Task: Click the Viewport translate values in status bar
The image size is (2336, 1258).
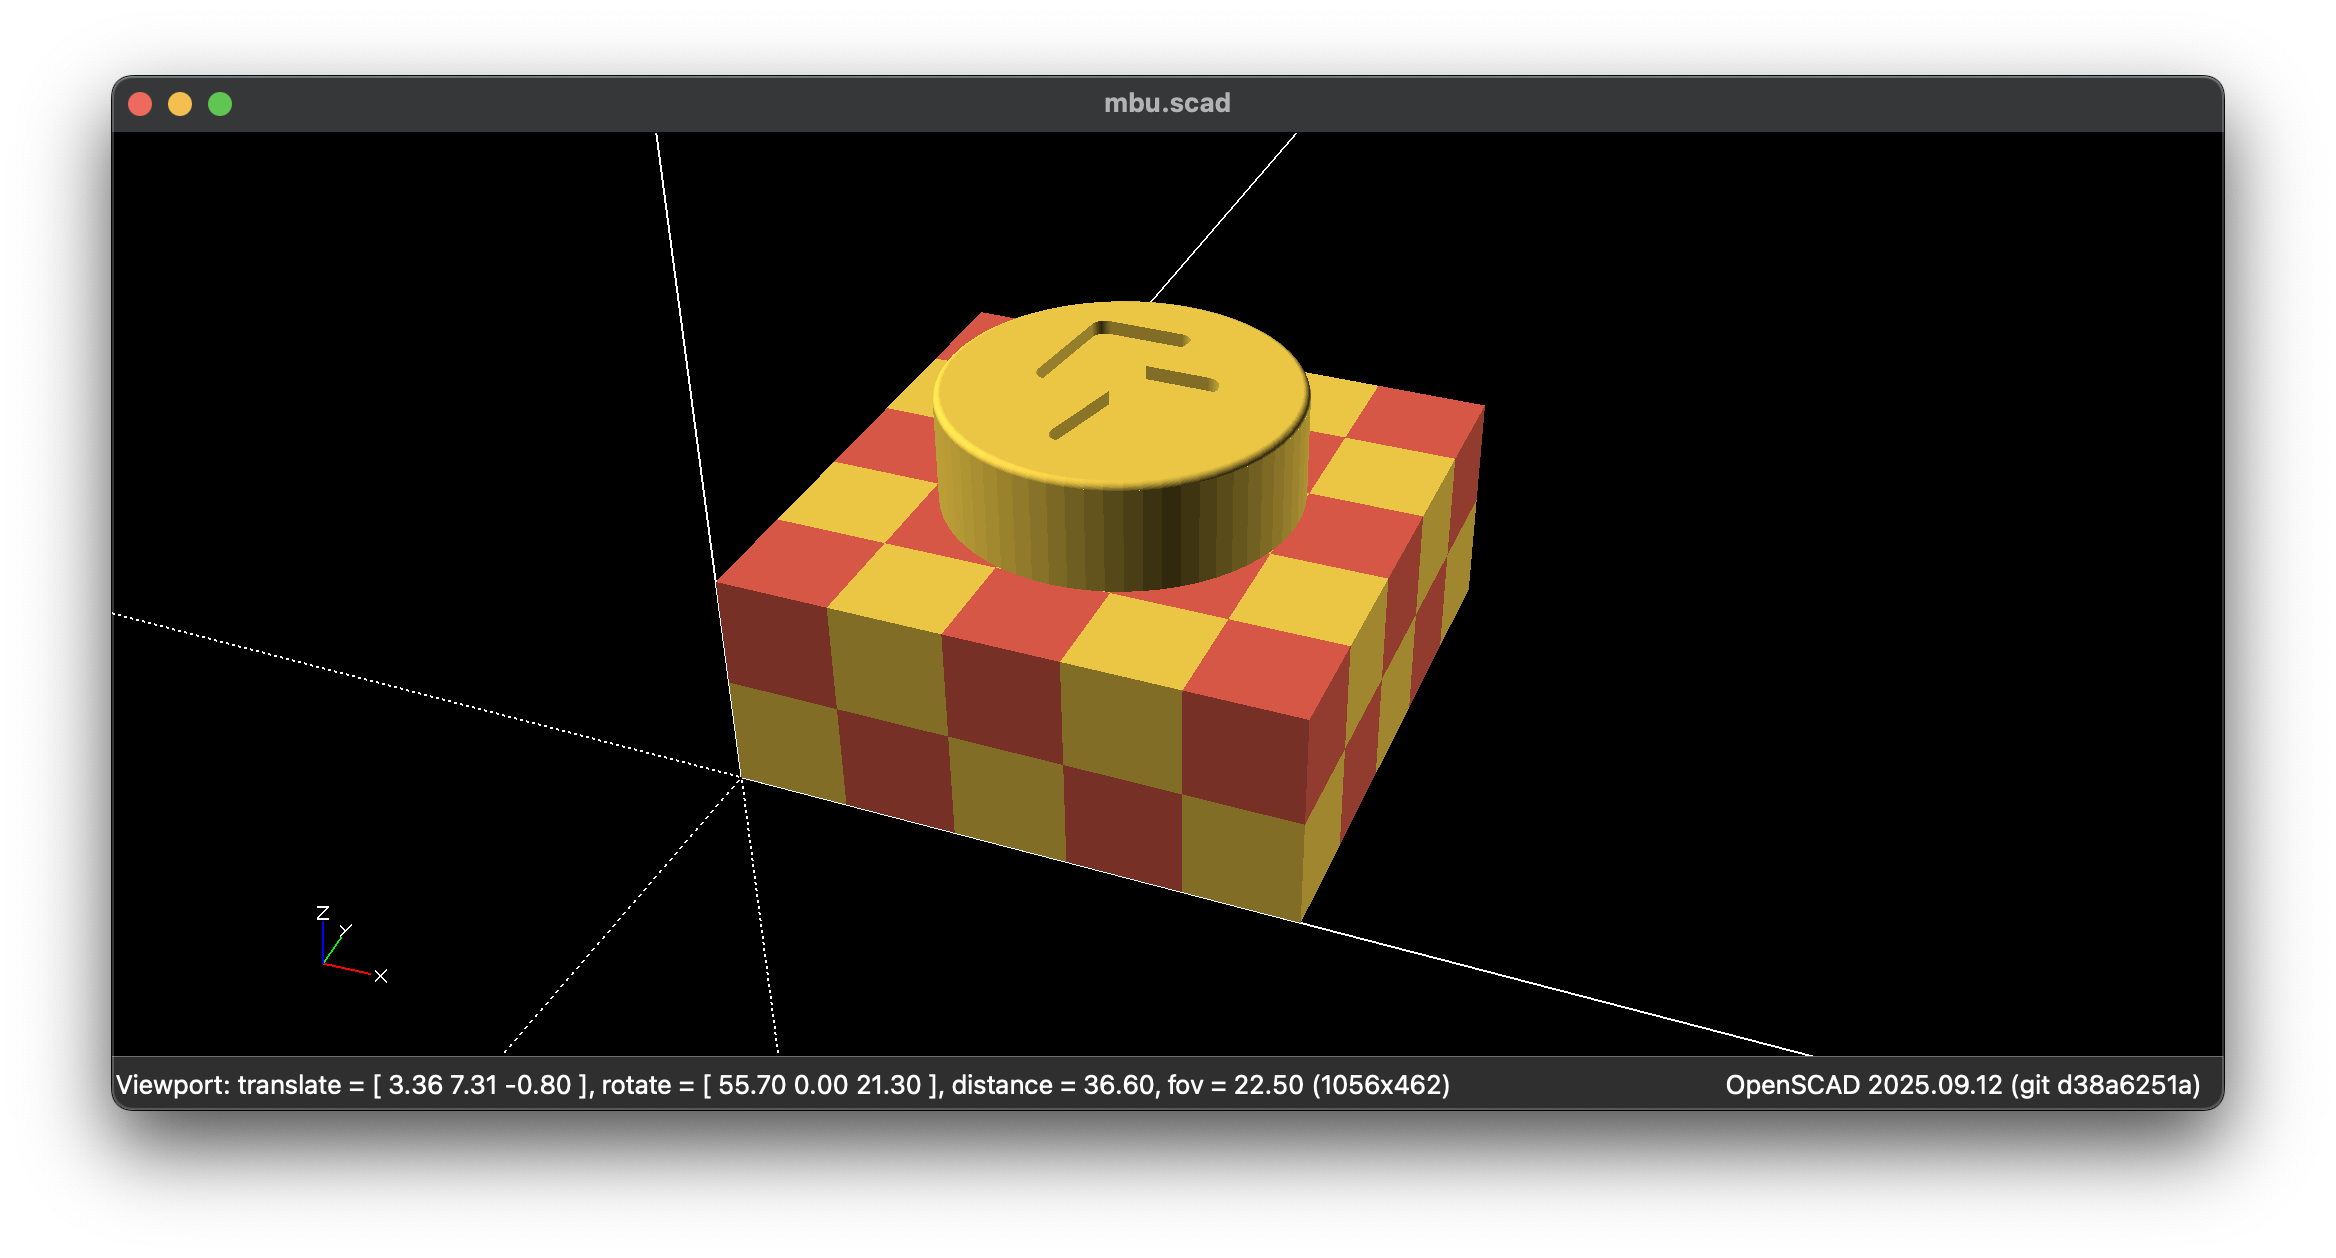Action: point(480,1085)
